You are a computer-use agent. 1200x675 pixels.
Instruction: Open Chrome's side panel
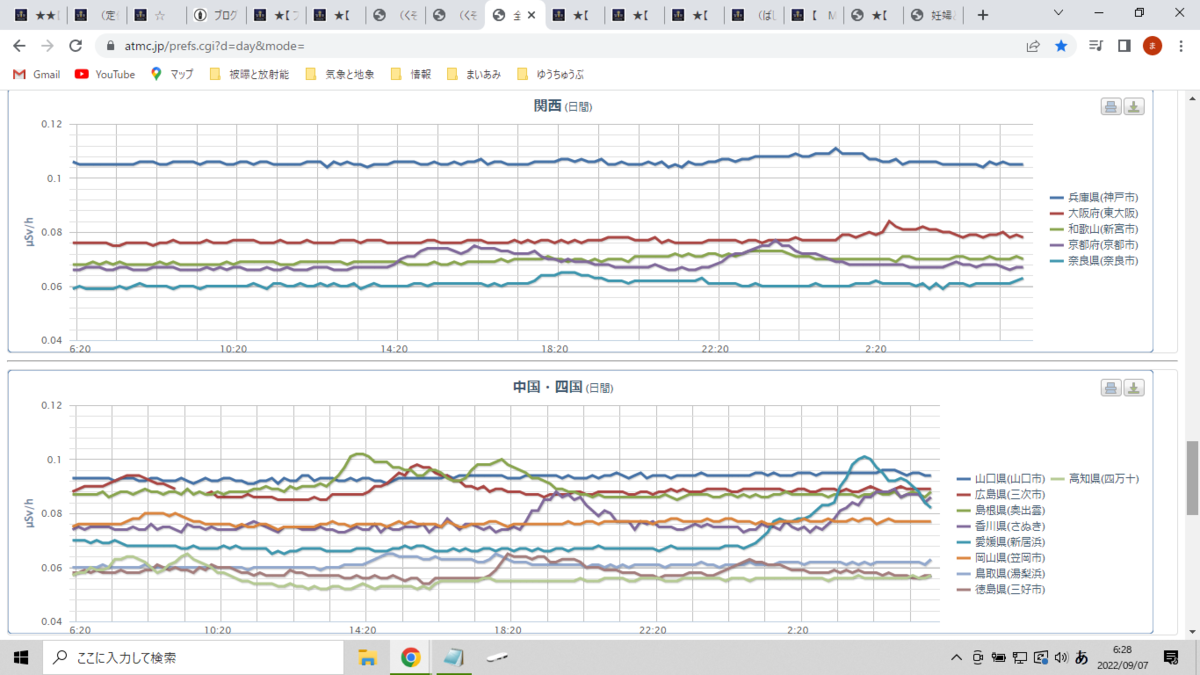pos(1124,46)
